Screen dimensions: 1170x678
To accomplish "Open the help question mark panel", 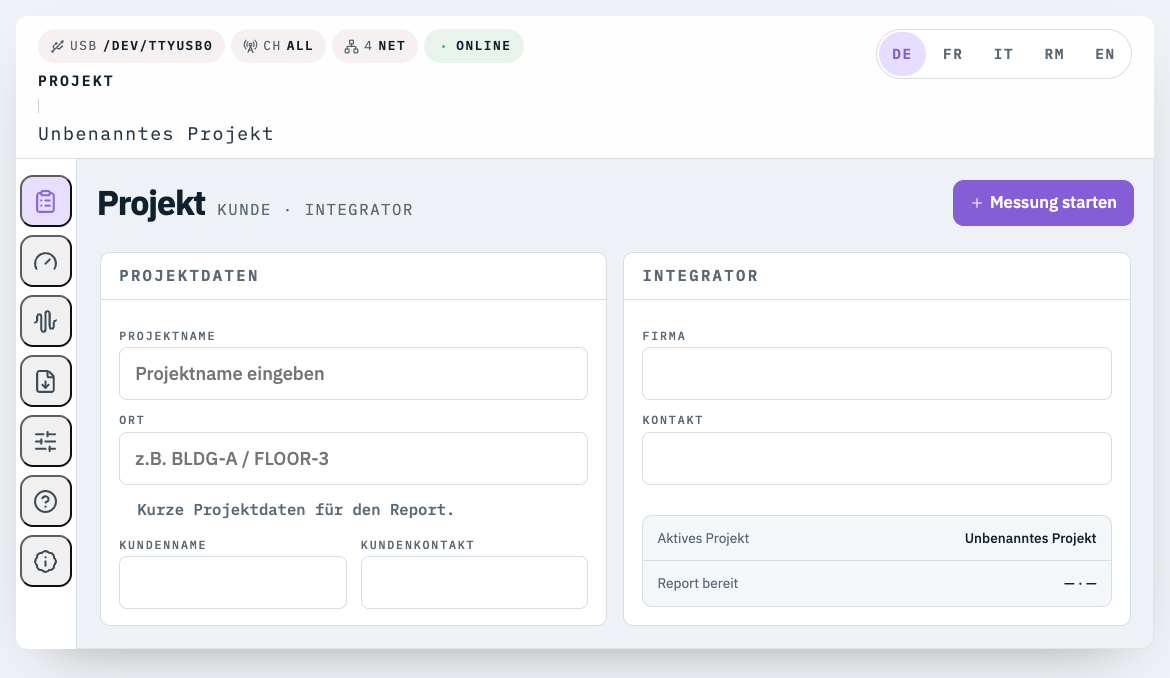I will coord(45,501).
